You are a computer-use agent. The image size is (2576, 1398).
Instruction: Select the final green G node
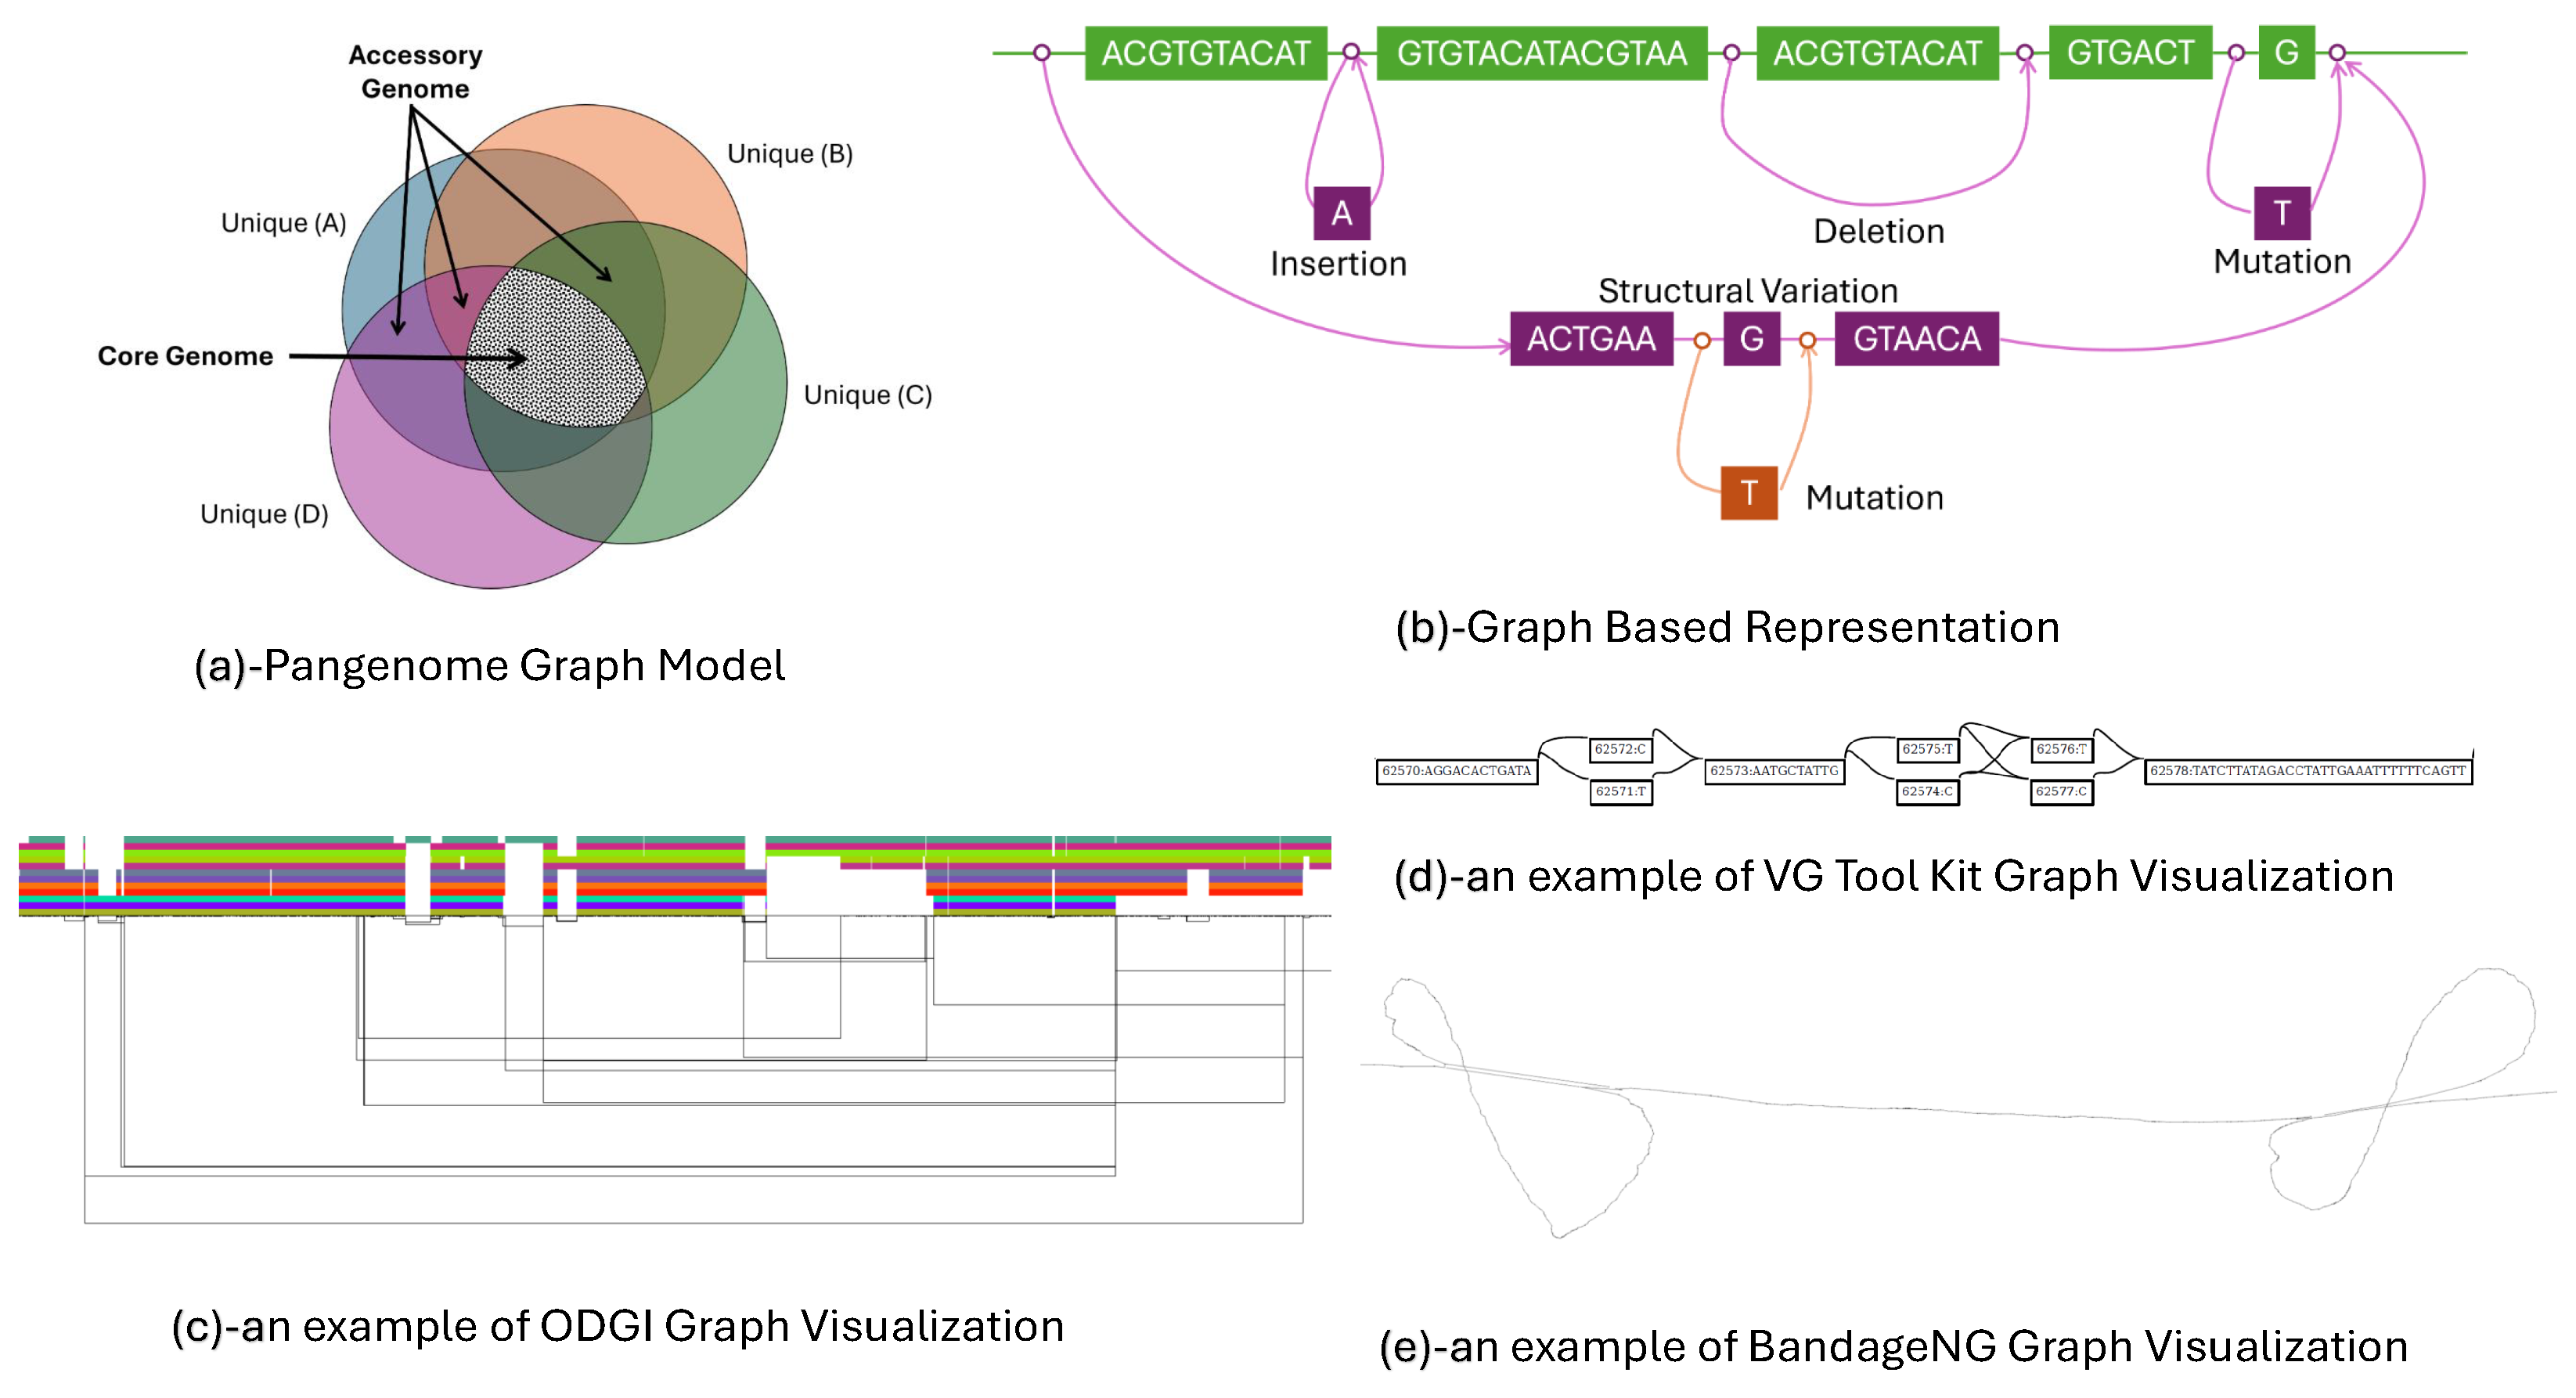pos(2286,53)
